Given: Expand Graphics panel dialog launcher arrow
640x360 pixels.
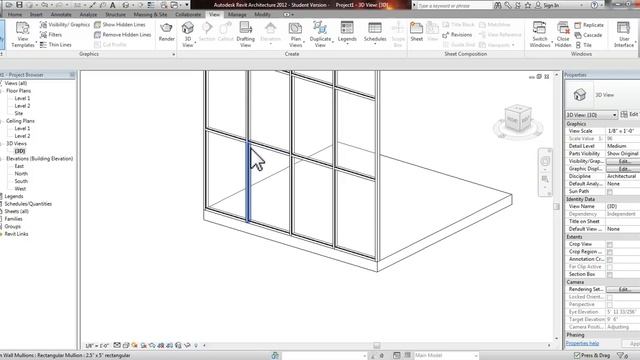Looking at the screenshot, I should (173, 54).
